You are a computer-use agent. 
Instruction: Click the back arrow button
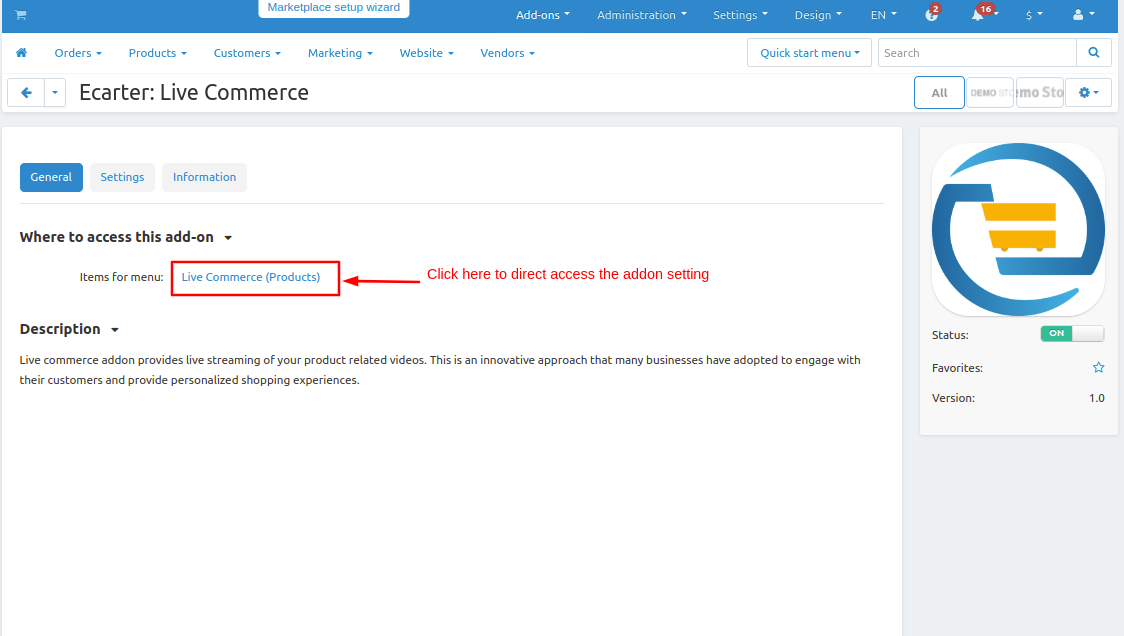tap(27, 92)
